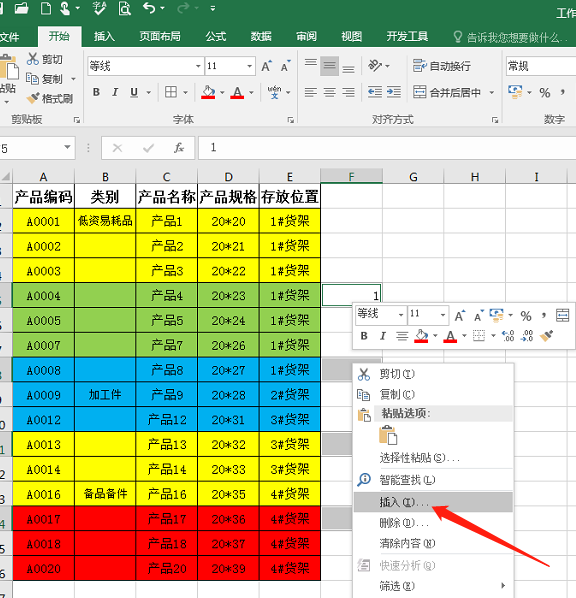Toggle Underline in the ribbon font group
The height and width of the screenshot is (598, 576).
[134, 92]
